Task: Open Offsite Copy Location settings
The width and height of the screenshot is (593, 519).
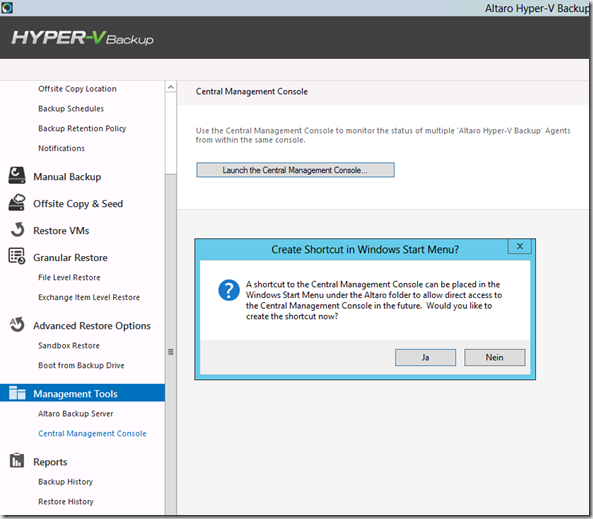Action: point(77,89)
